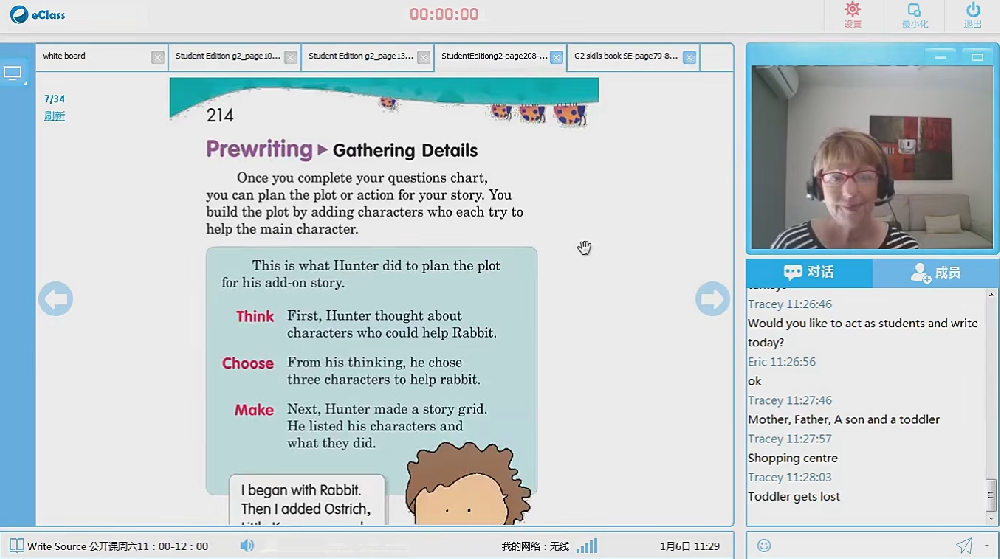Go to the previous page arrow
This screenshot has width=1000, height=559.
(x=56, y=298)
